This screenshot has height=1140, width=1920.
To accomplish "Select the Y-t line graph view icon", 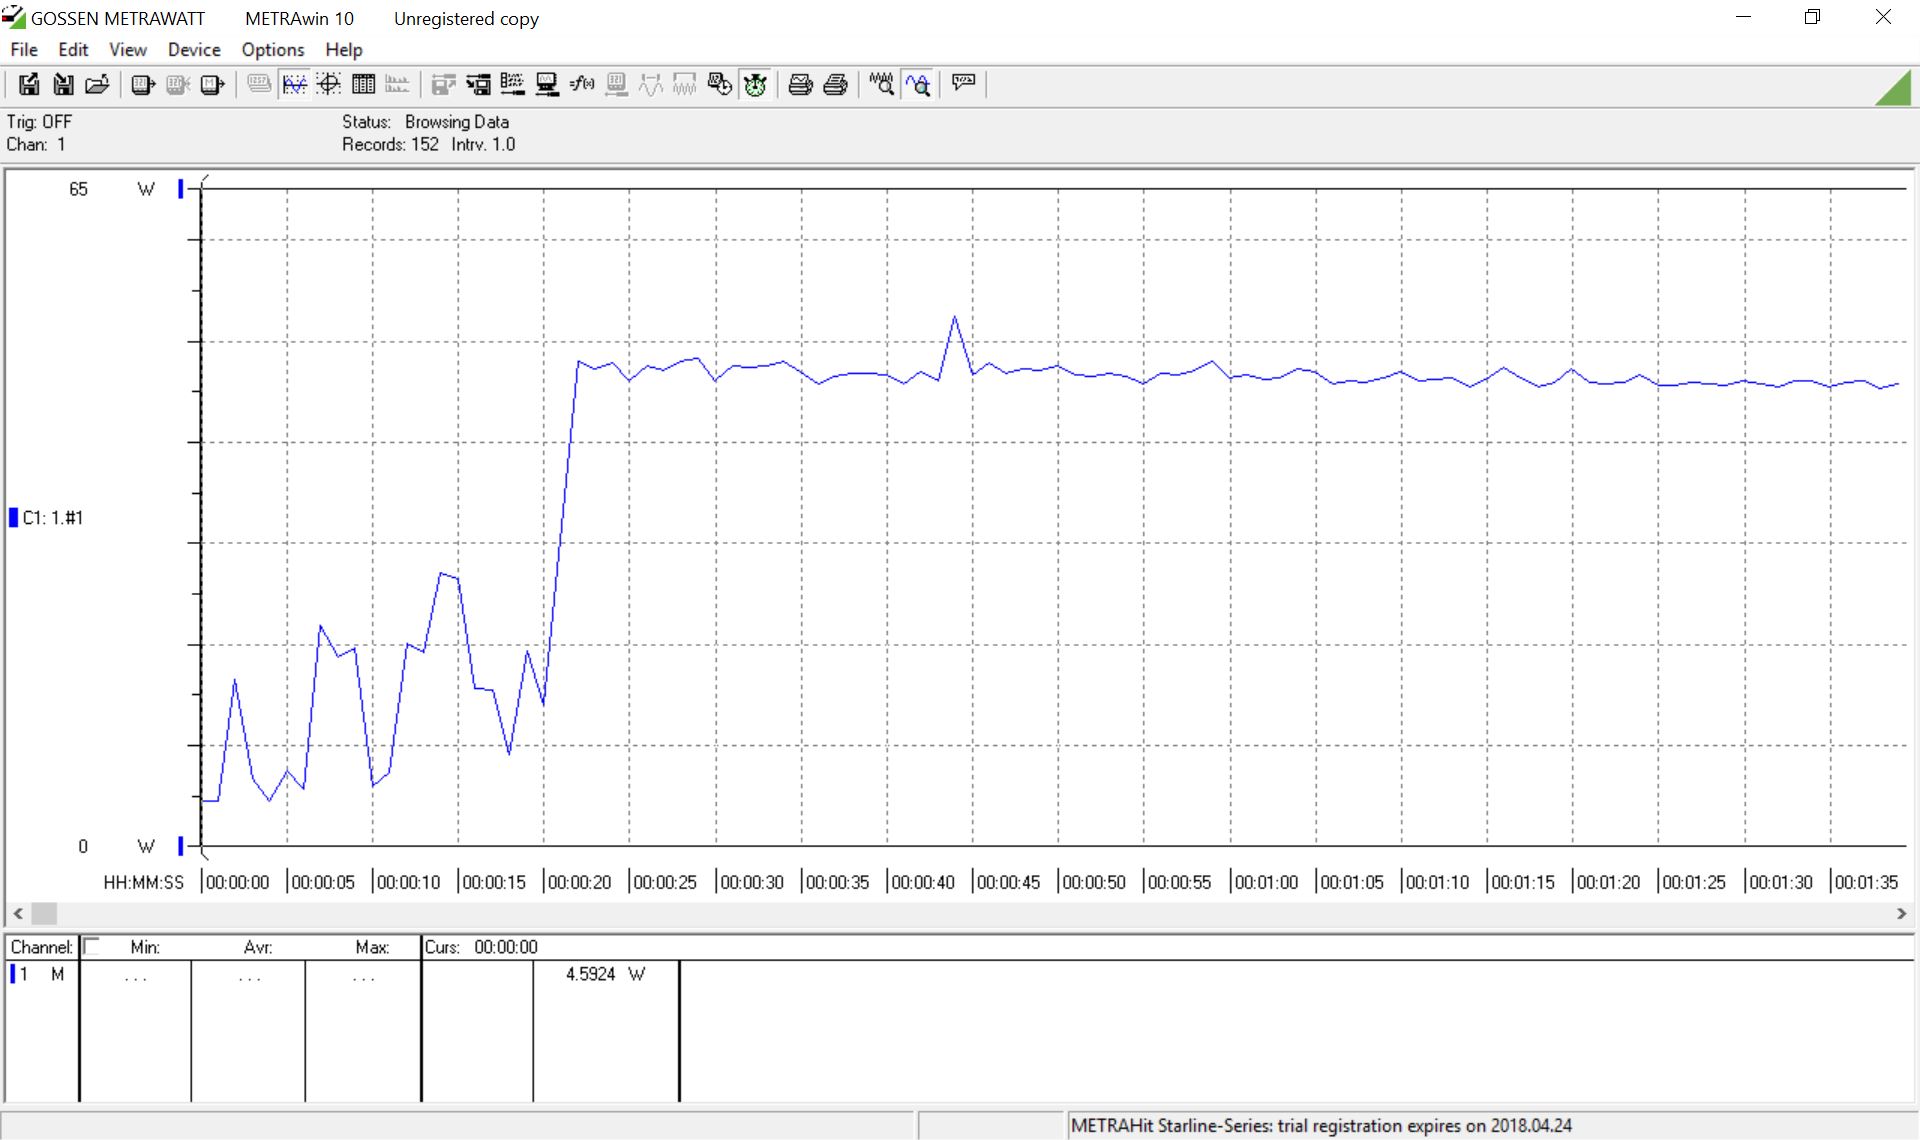I will click(x=294, y=85).
